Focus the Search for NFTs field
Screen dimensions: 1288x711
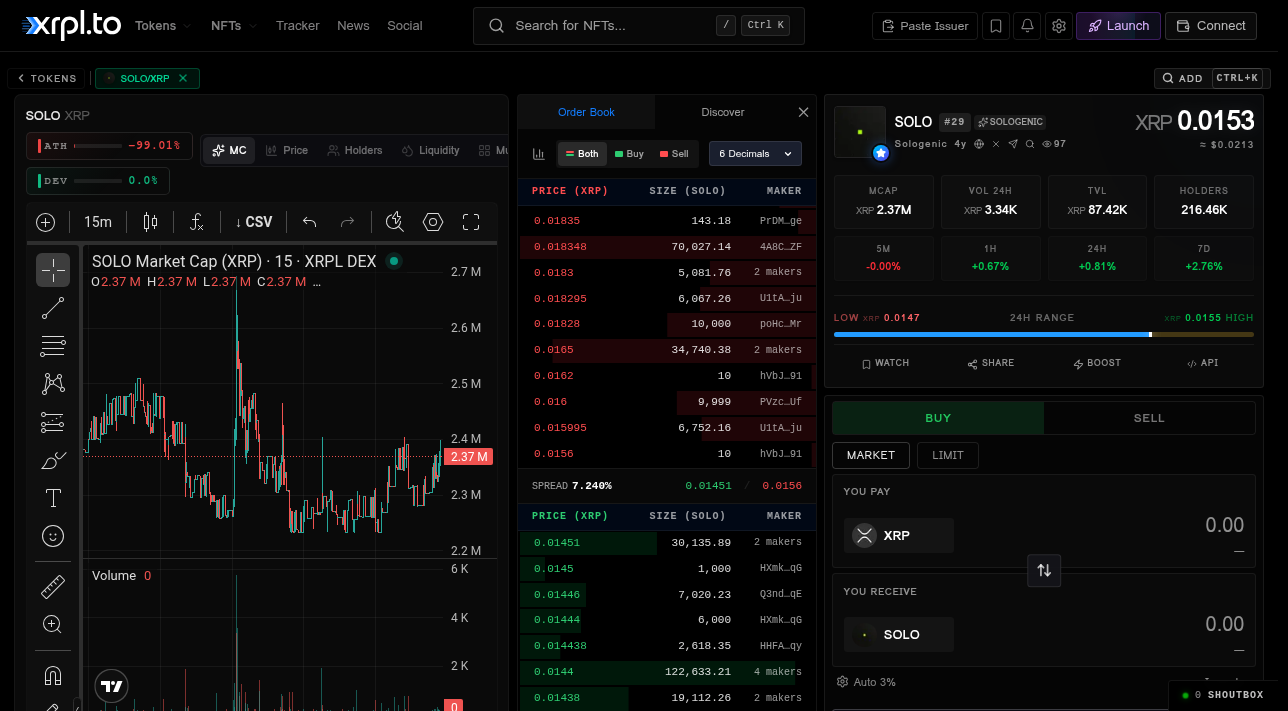pos(639,26)
